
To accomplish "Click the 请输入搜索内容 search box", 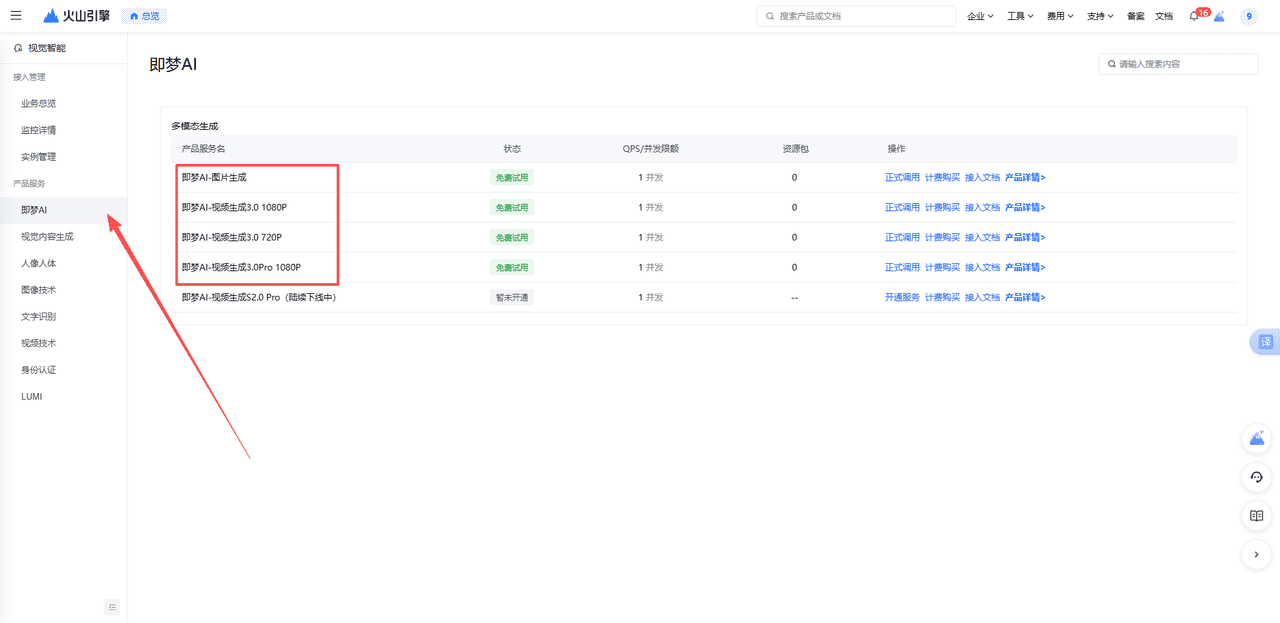I will point(1180,64).
